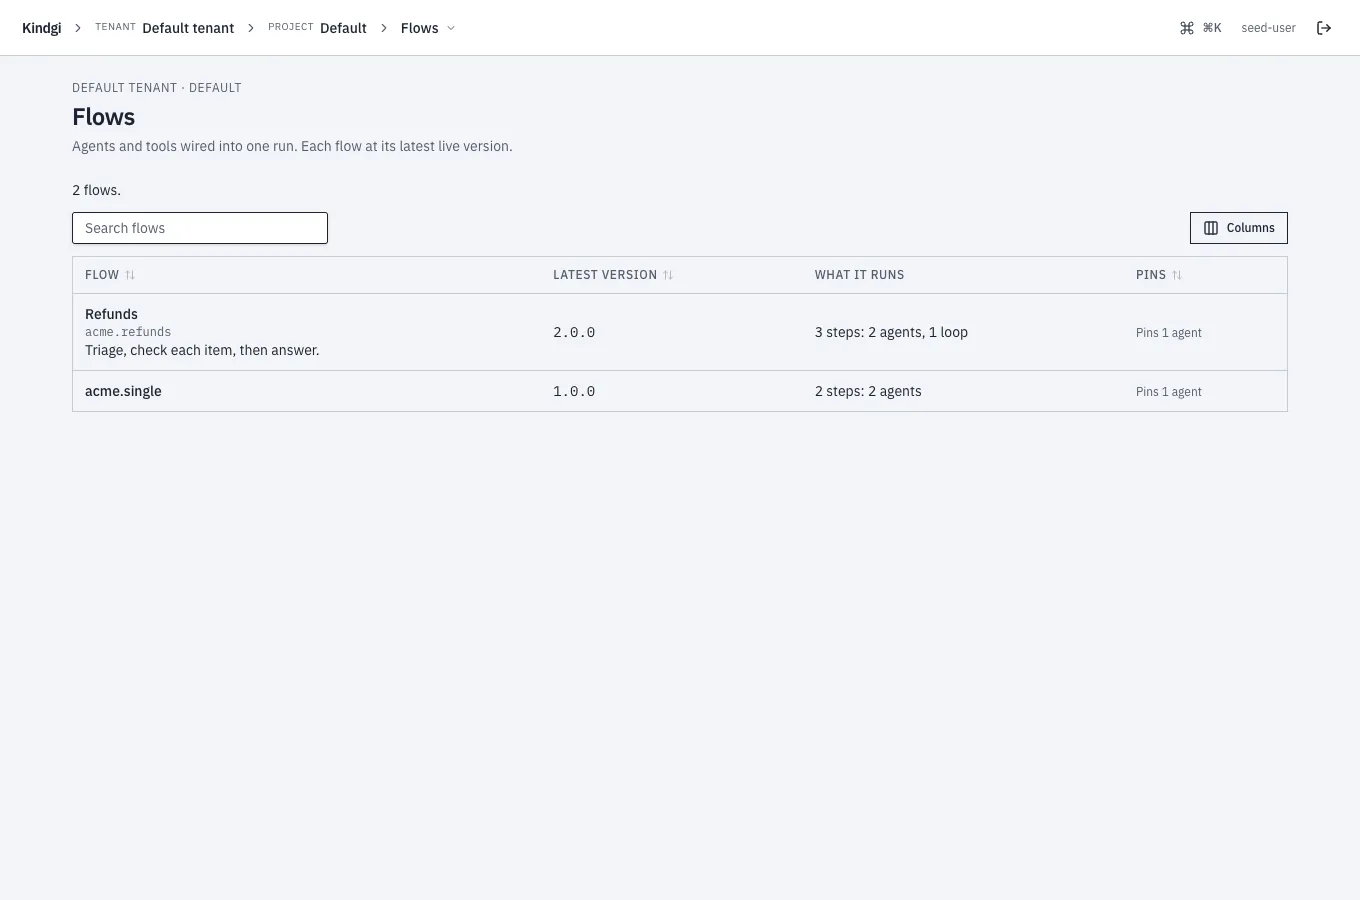Click the 'What it runs' column header
The width and height of the screenshot is (1360, 900).
tap(859, 275)
